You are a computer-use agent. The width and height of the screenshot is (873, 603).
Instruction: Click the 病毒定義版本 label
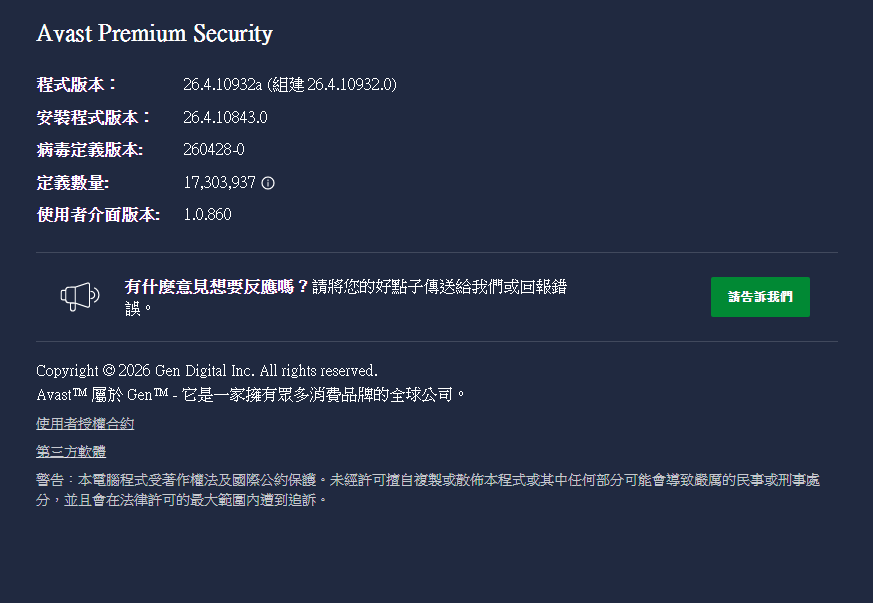(x=89, y=150)
